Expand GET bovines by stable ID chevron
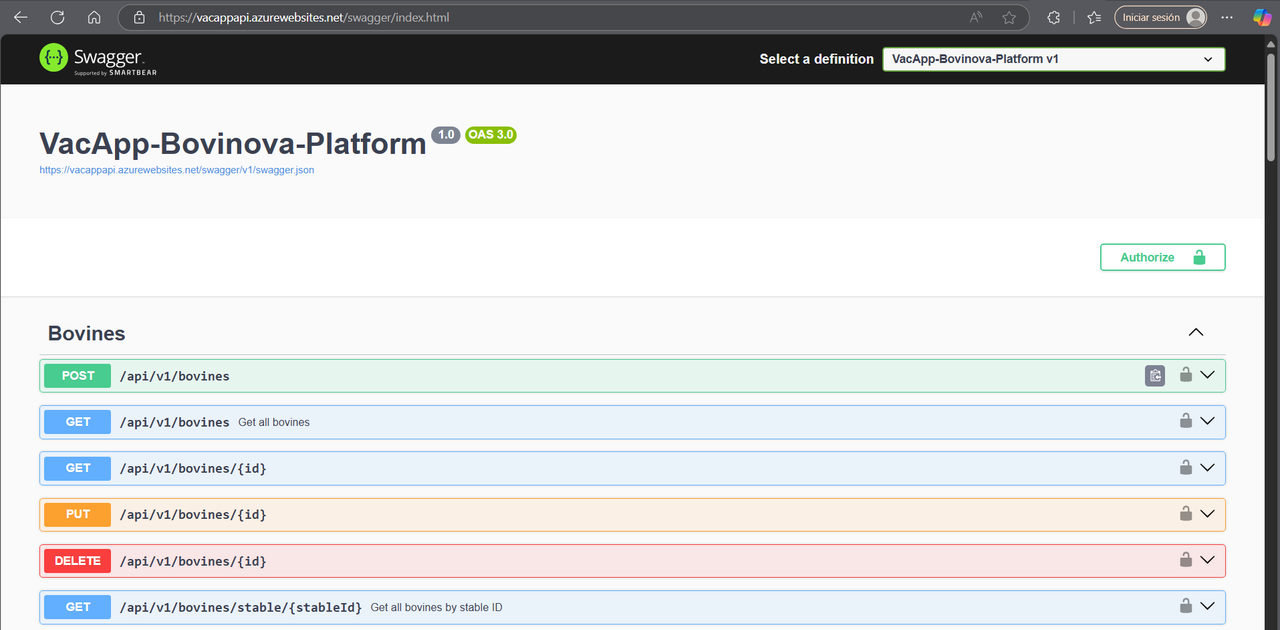1280x630 pixels. point(1207,606)
